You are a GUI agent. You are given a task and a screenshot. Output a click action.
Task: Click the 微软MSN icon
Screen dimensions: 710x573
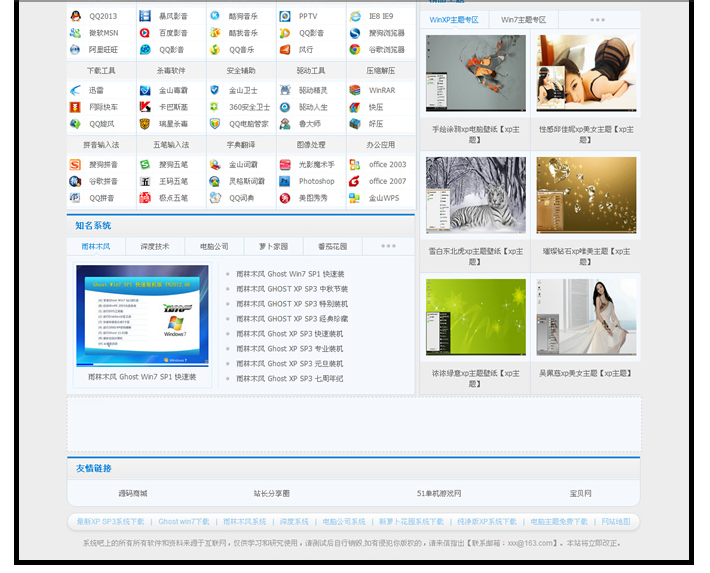pyautogui.click(x=76, y=33)
